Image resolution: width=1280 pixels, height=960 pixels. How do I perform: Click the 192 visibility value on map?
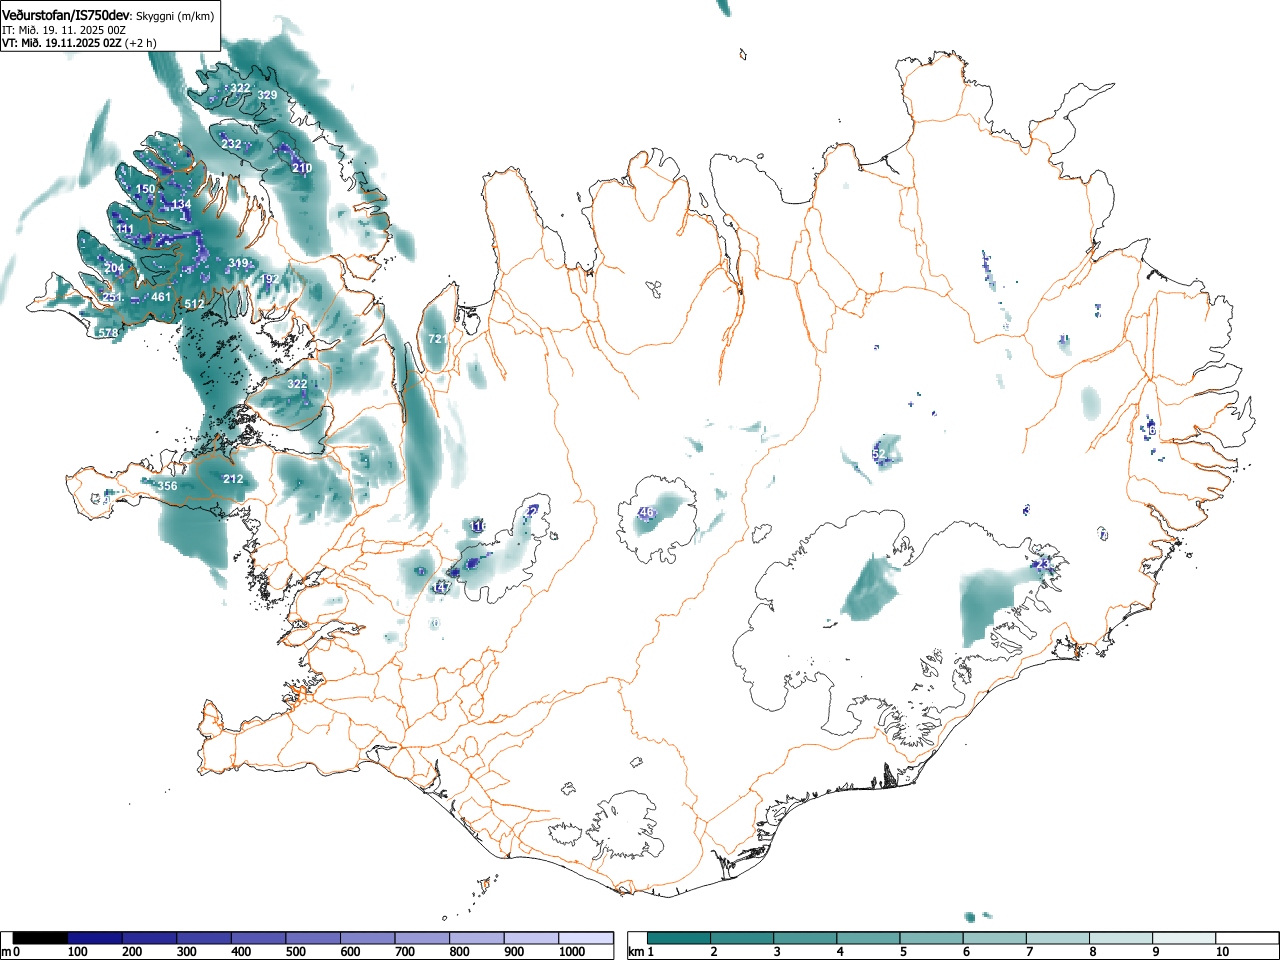270,279
